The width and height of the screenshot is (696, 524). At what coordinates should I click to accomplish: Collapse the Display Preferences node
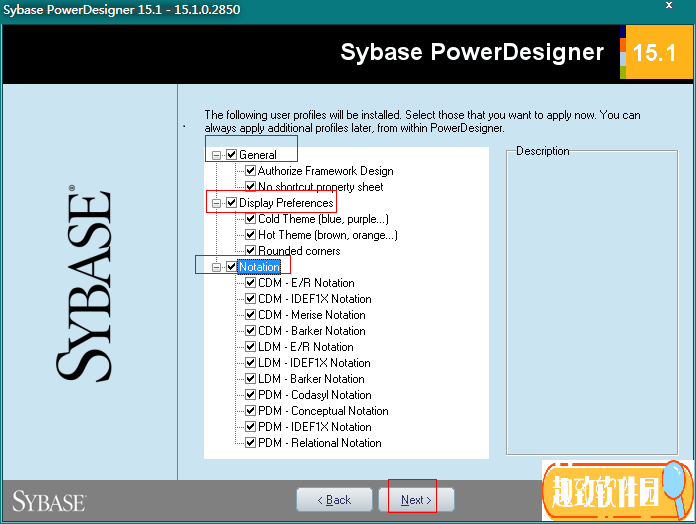coord(216,203)
